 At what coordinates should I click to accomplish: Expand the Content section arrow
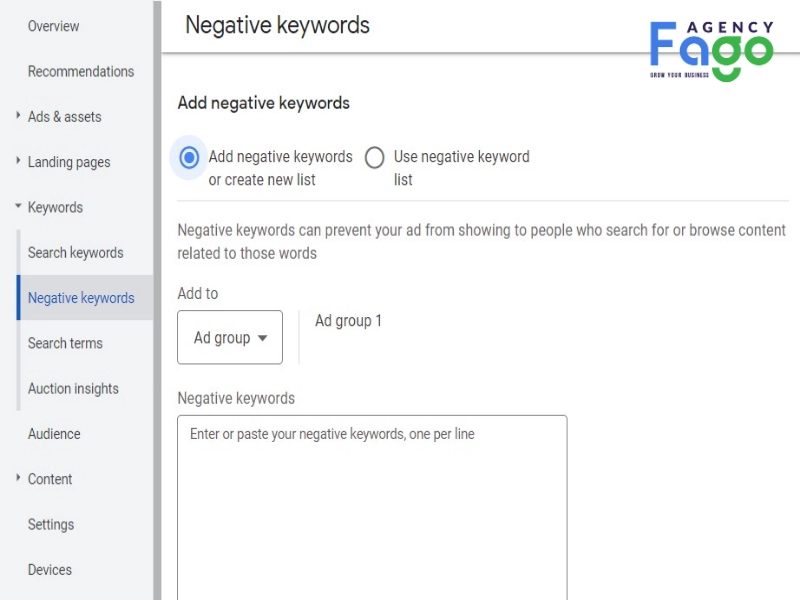[x=18, y=478]
